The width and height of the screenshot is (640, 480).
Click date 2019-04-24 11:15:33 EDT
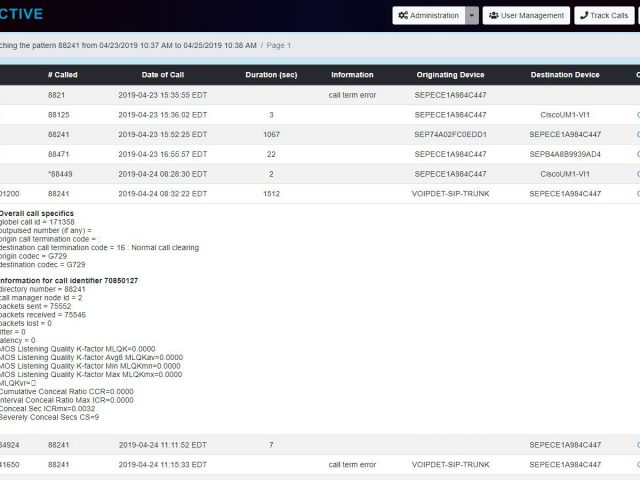pyautogui.click(x=162, y=464)
